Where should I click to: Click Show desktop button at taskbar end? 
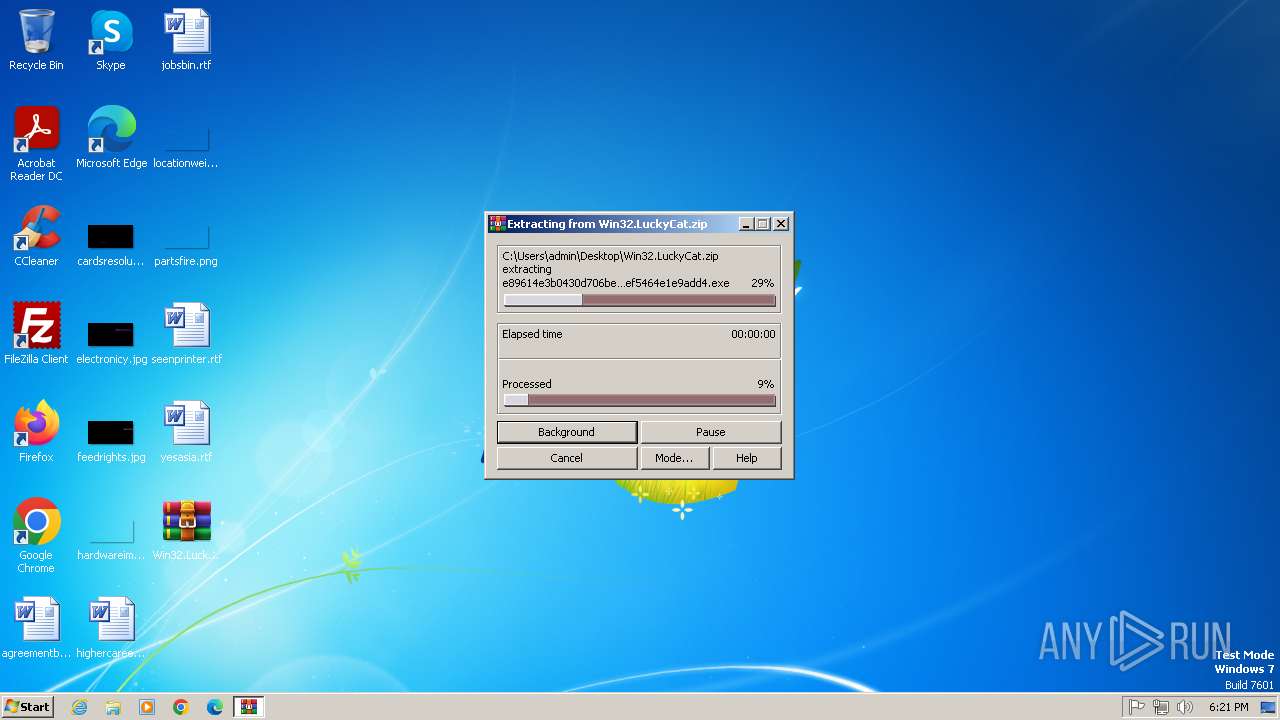coord(1269,707)
